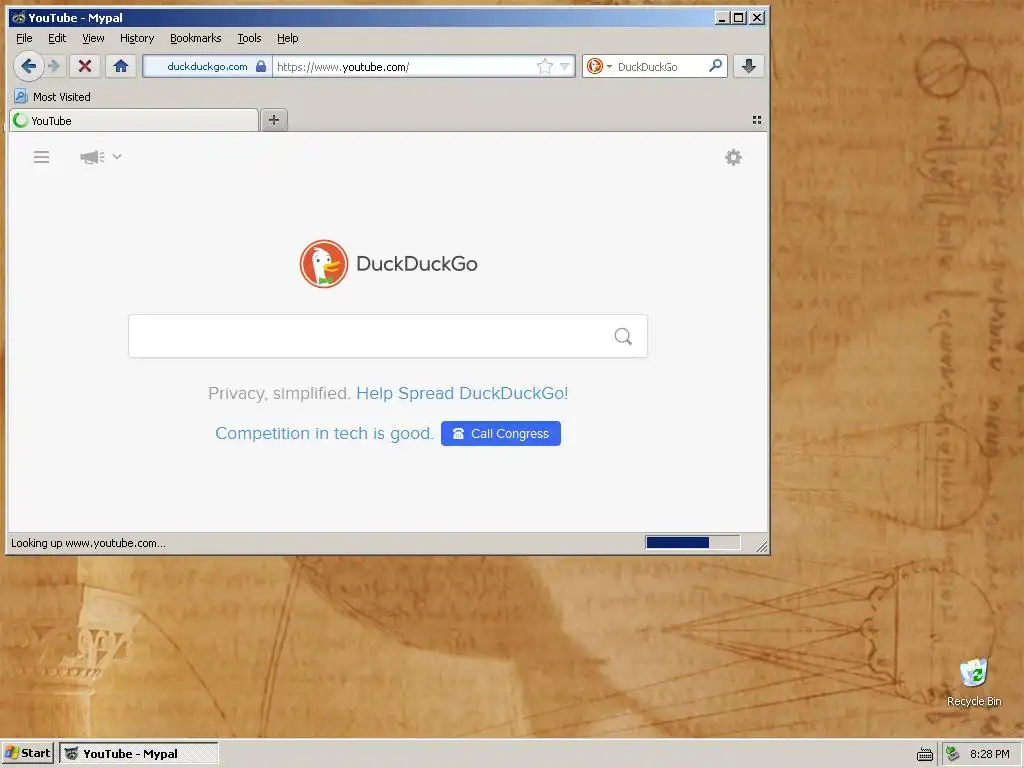Click the DuckDuckGo duck logo
The width and height of the screenshot is (1024, 768).
(324, 264)
